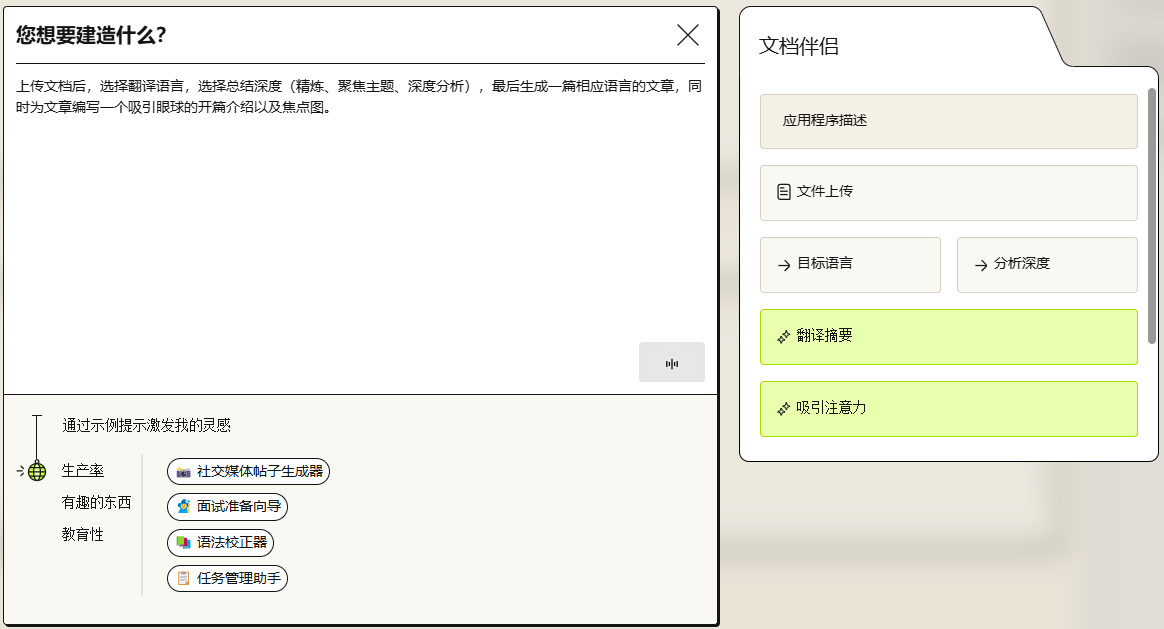This screenshot has width=1164, height=629.
Task: Click the camera icon in 社交媒体帖子生成器
Action: coord(183,472)
